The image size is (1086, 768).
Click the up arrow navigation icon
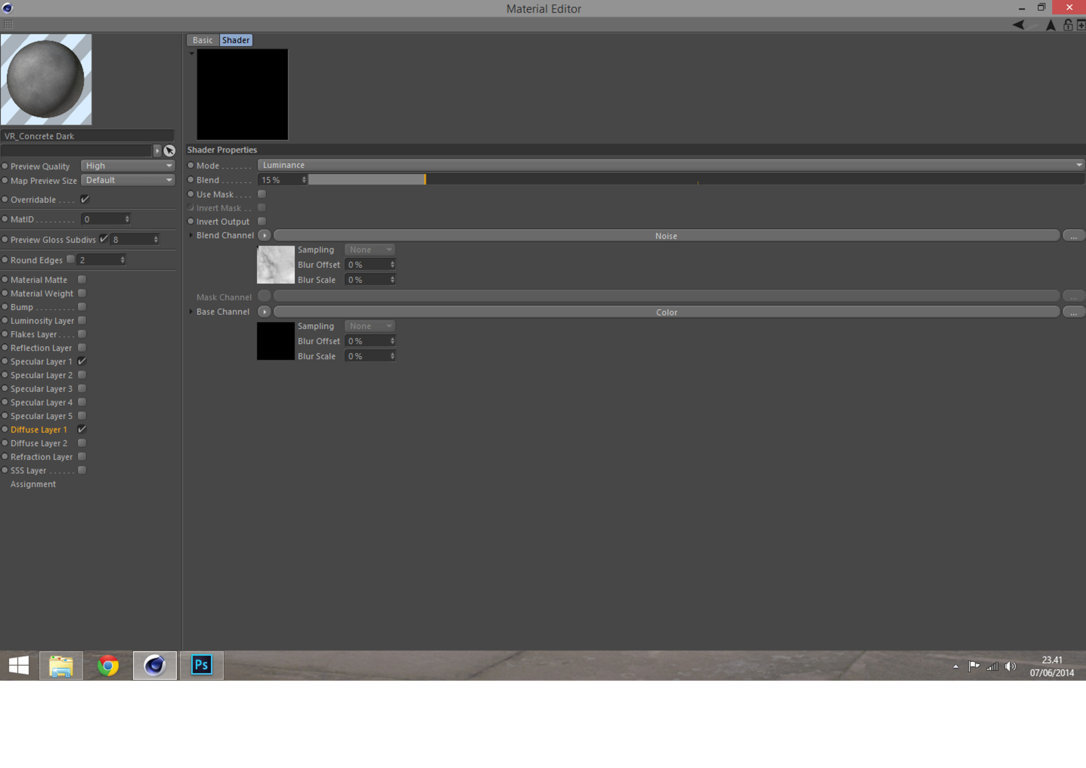pos(1050,25)
